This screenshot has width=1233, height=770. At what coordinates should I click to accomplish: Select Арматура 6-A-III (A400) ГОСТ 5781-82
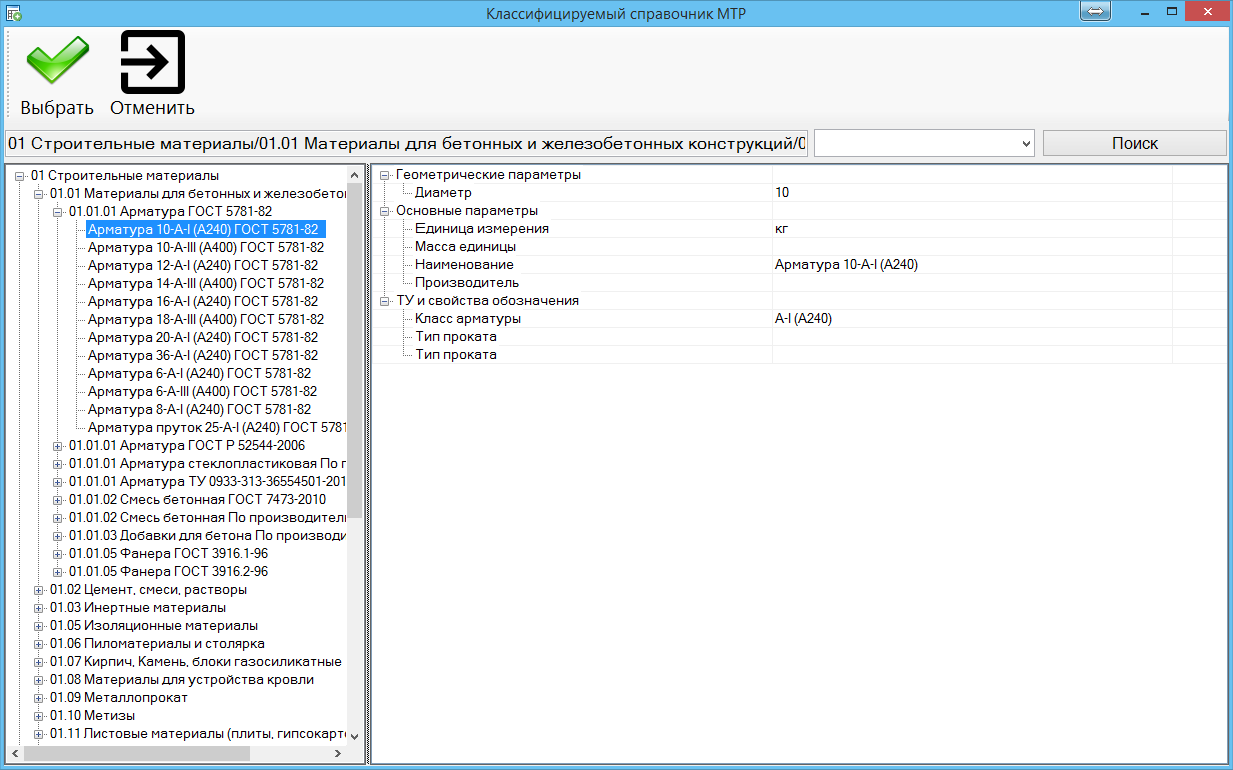(x=203, y=391)
